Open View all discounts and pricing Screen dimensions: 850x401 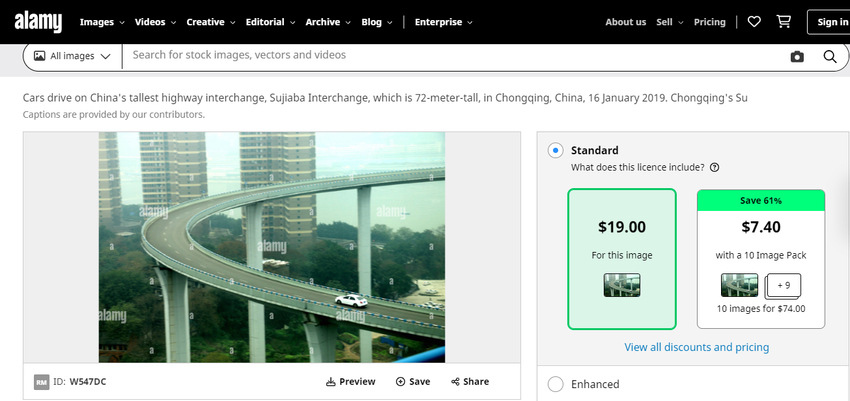[x=697, y=347]
